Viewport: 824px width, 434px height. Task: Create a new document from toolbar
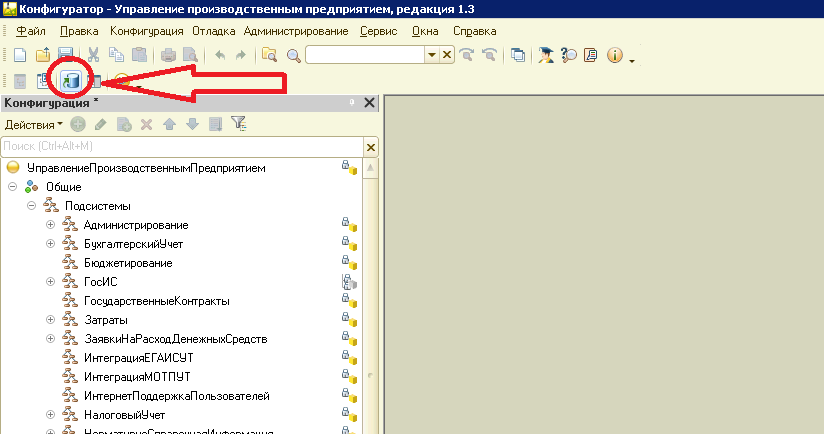pyautogui.click(x=19, y=55)
